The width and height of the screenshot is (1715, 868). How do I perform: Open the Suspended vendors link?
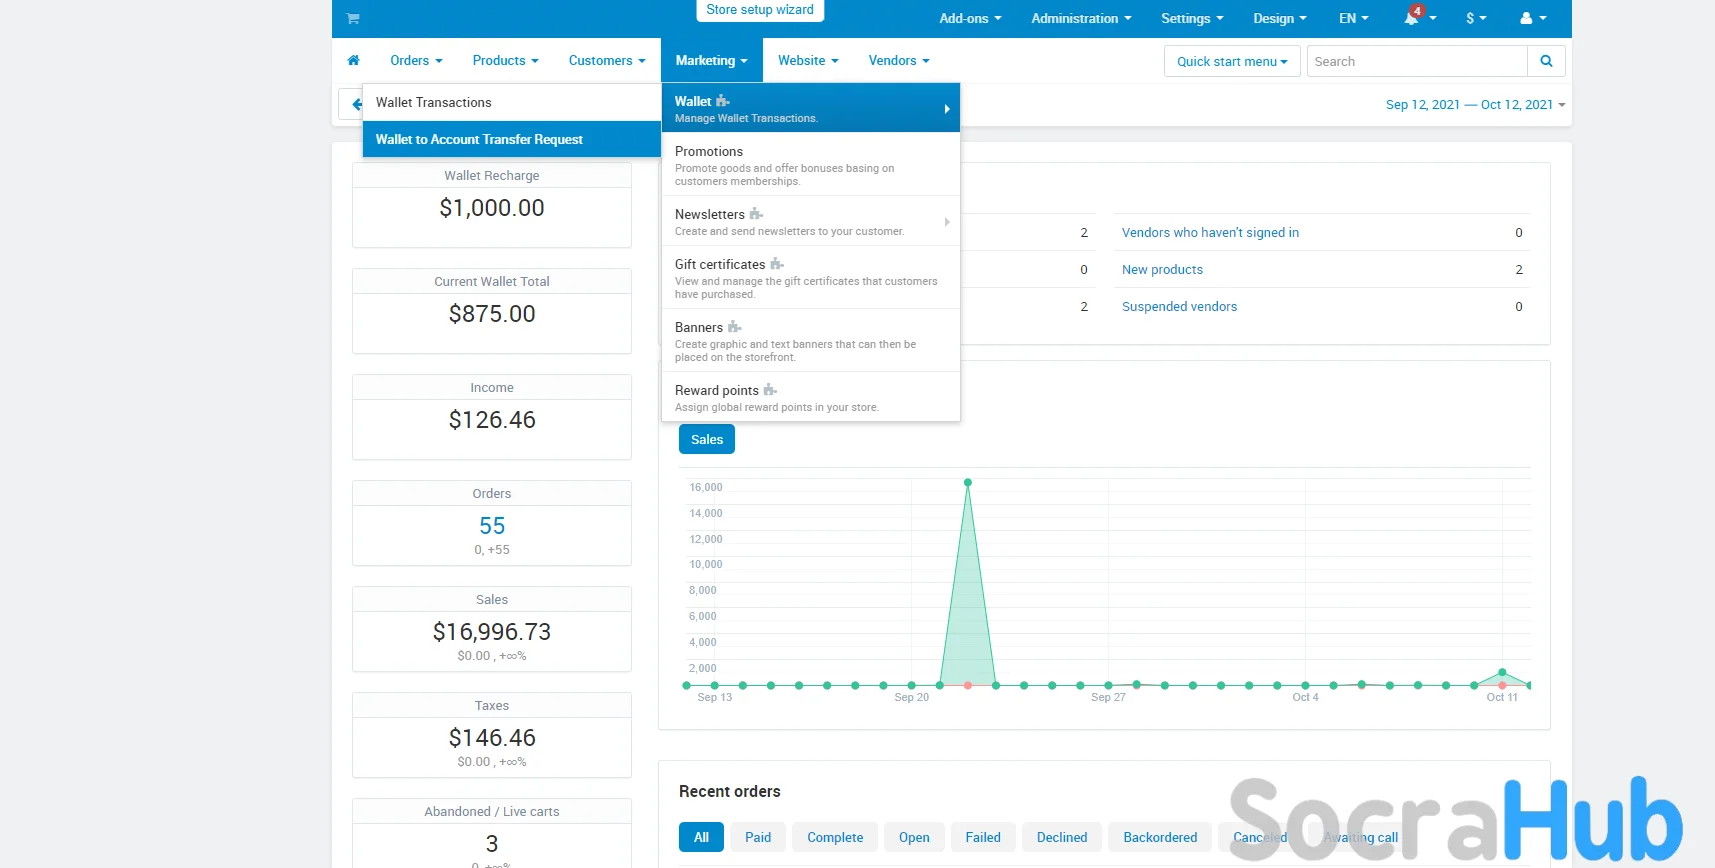click(1179, 307)
